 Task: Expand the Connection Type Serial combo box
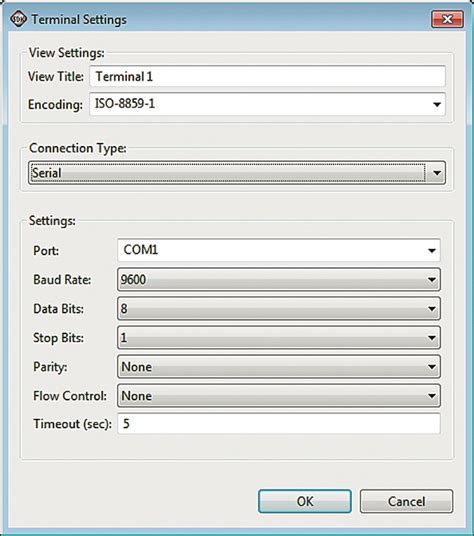(x=237, y=173)
